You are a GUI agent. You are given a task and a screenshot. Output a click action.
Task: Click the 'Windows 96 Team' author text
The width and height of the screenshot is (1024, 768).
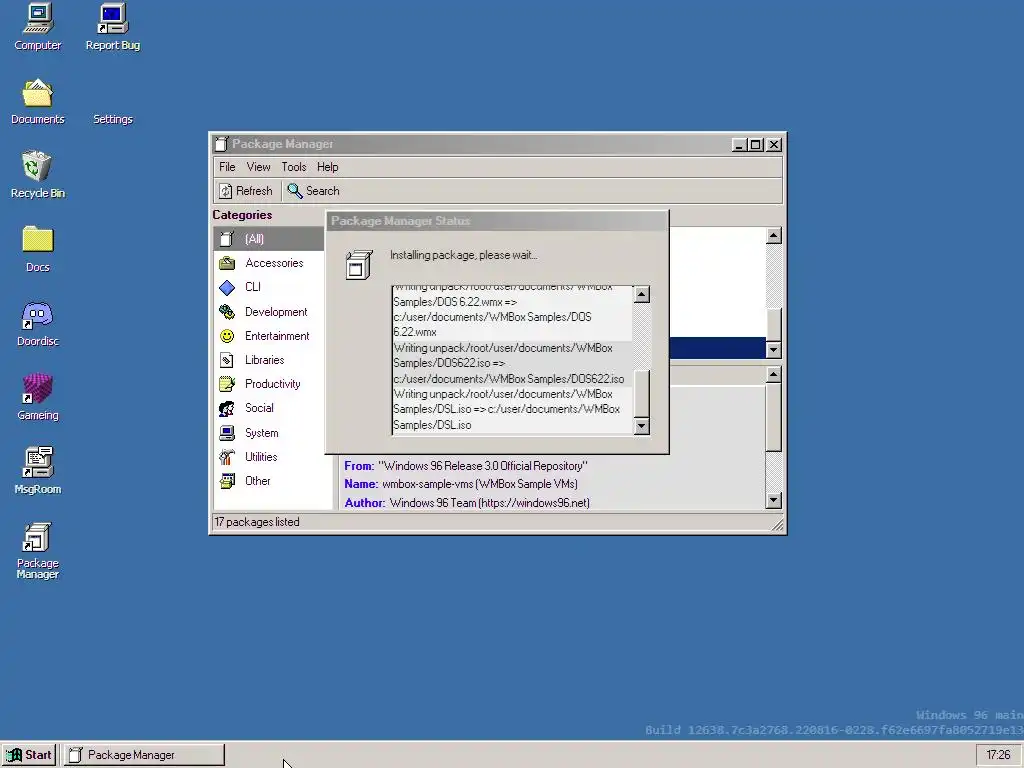pyautogui.click(x=434, y=503)
